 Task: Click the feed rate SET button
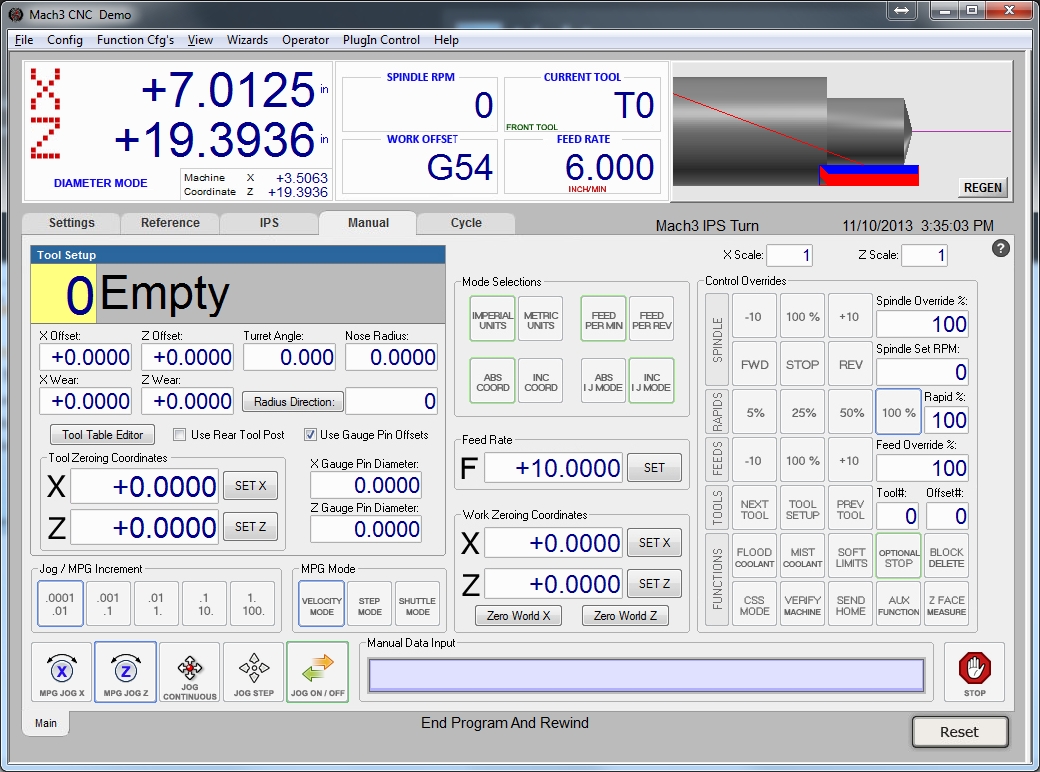[654, 468]
